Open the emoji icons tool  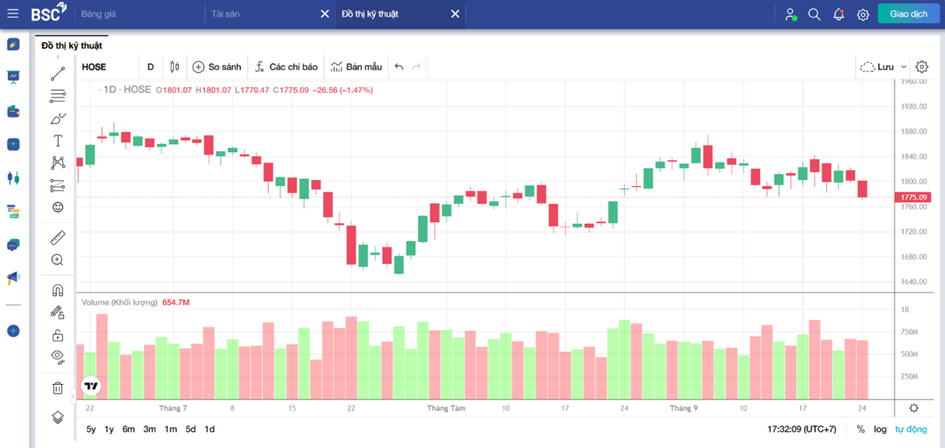coord(58,207)
